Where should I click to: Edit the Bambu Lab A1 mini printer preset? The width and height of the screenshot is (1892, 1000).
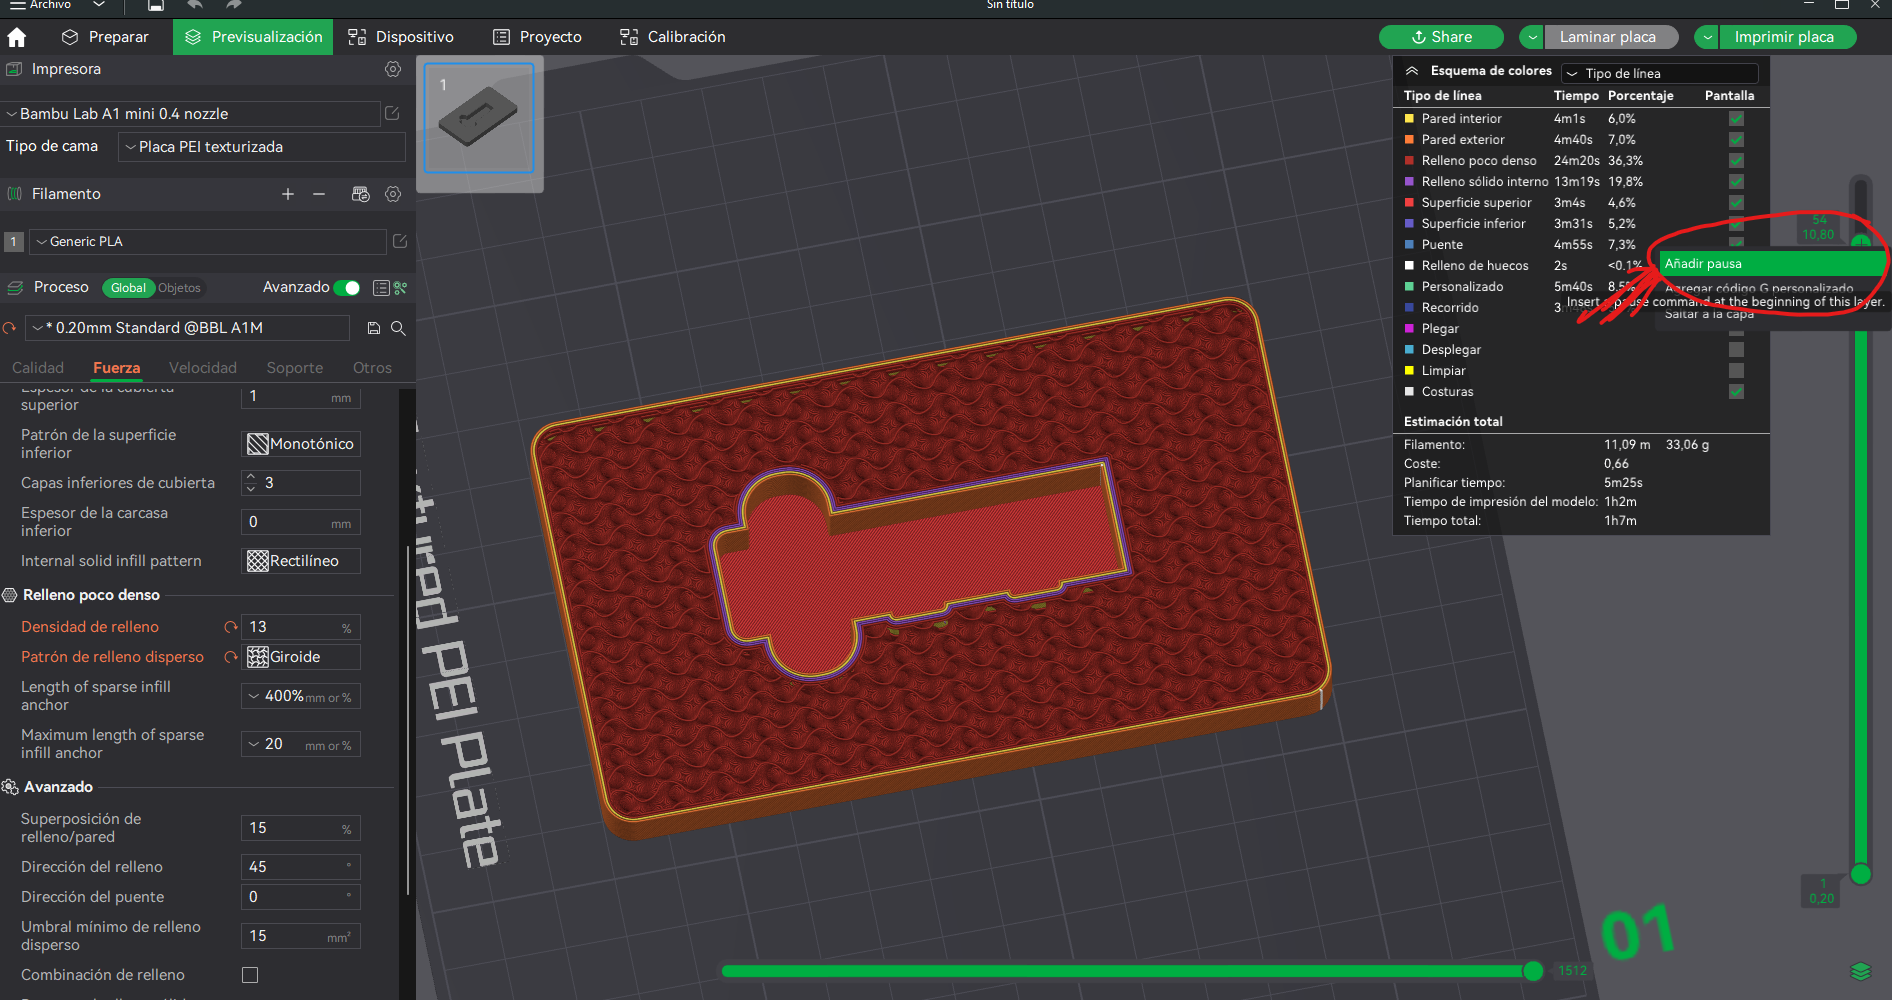392,113
